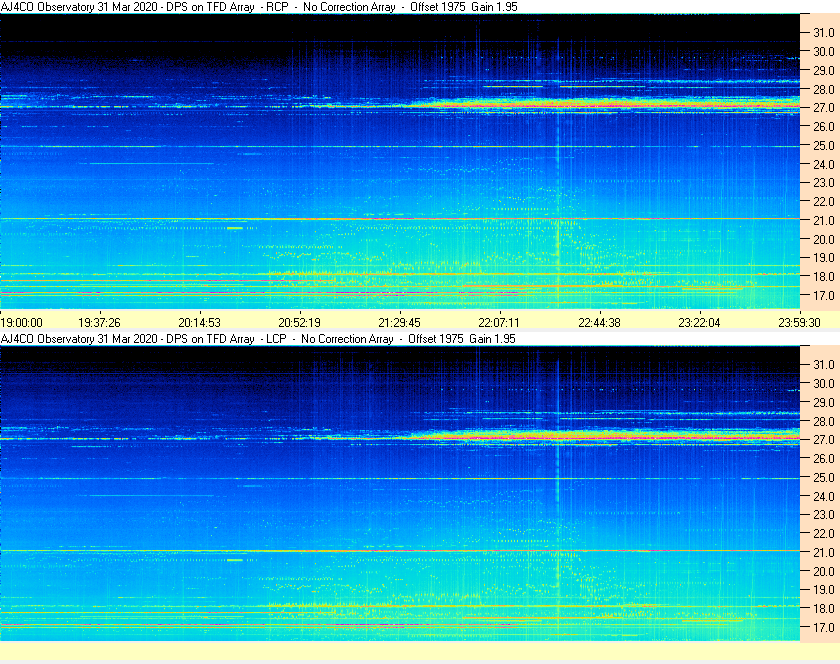
Task: Click the 19.0 frequency label in RCP panel
Action: click(x=824, y=258)
